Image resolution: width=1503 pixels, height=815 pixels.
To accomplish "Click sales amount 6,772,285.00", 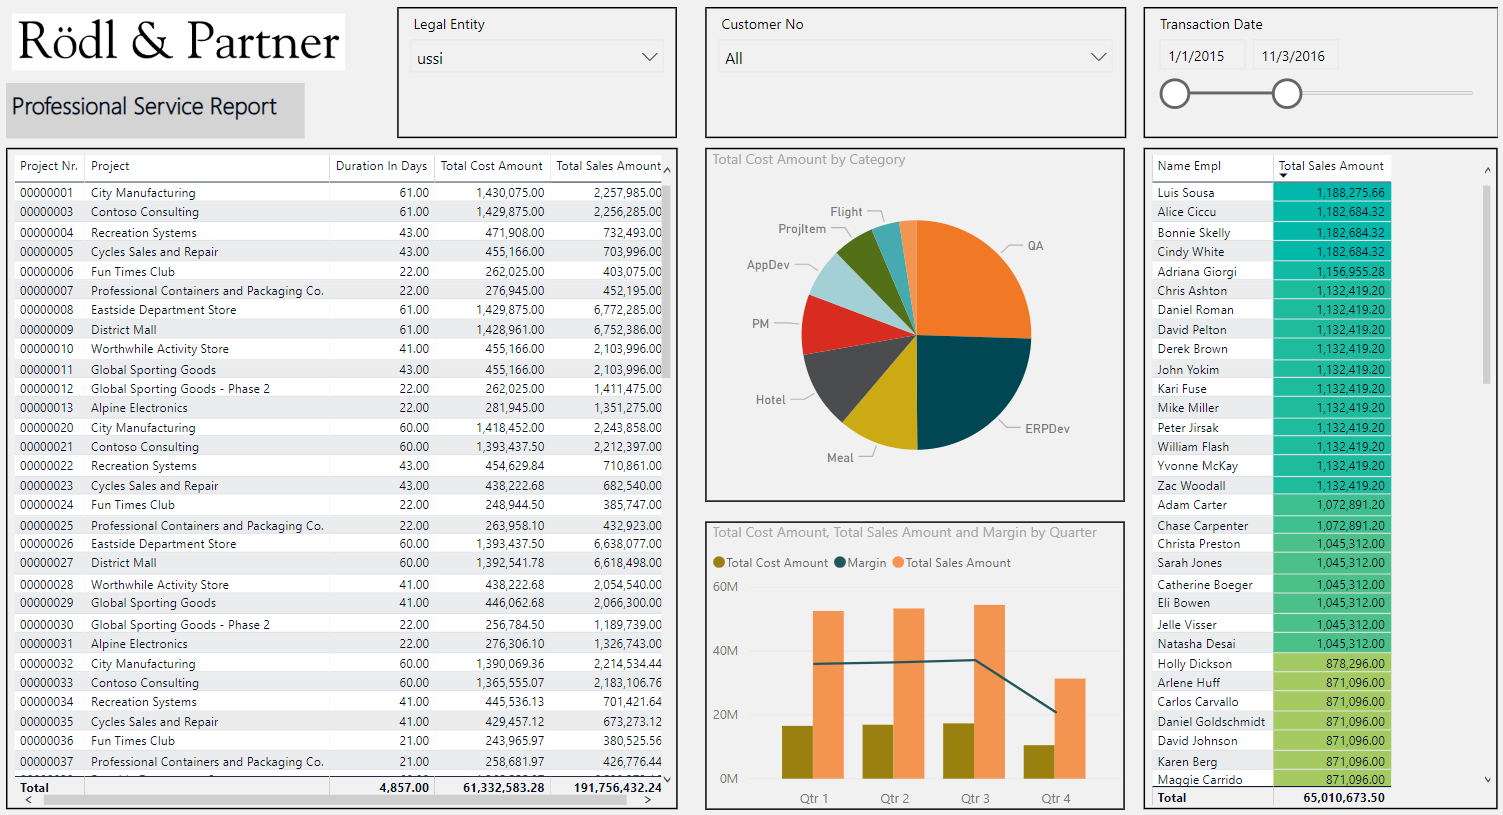I will click(627, 310).
